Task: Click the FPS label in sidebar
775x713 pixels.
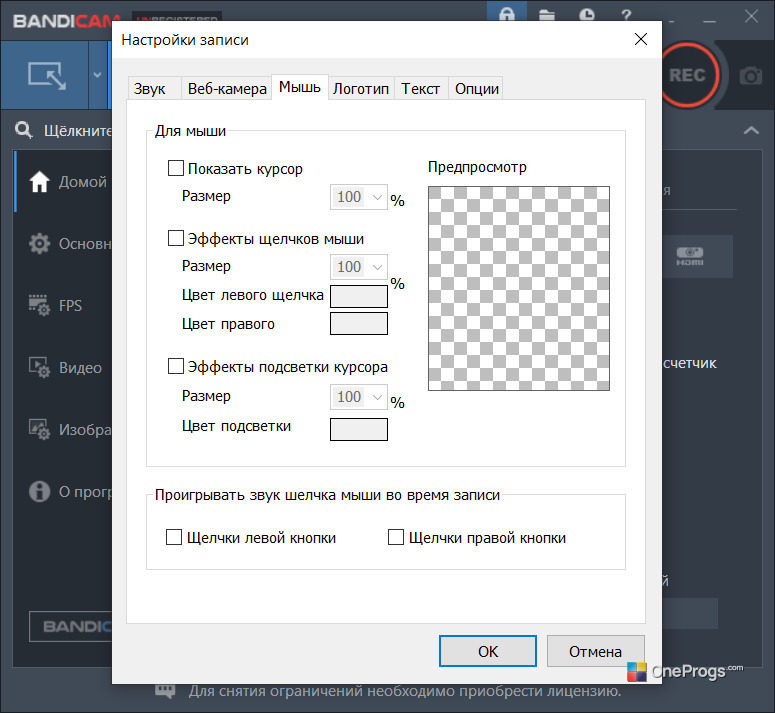Action: [x=70, y=306]
